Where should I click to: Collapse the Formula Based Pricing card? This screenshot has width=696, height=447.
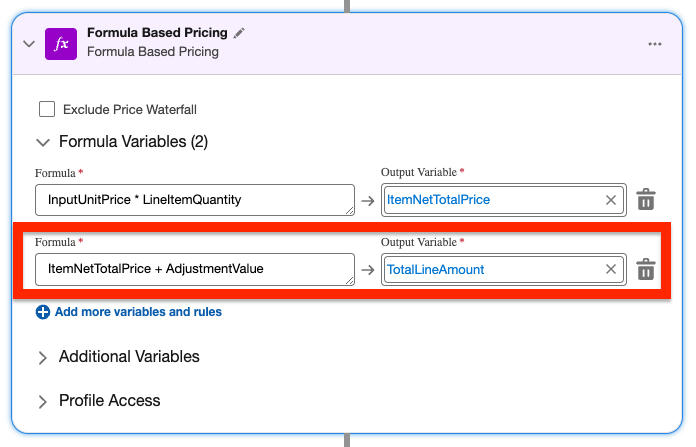click(x=29, y=44)
